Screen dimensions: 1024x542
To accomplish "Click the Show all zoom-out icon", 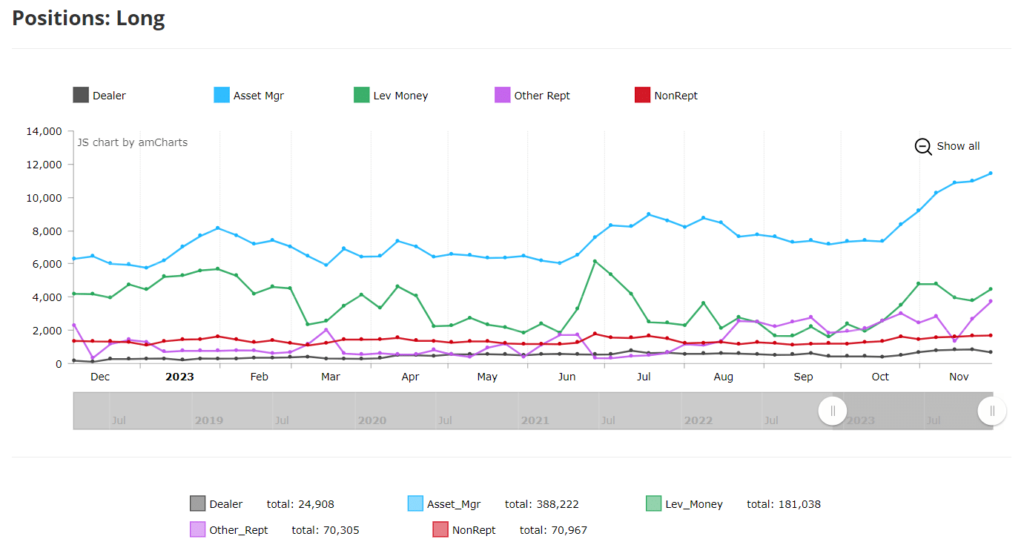I will pos(923,146).
